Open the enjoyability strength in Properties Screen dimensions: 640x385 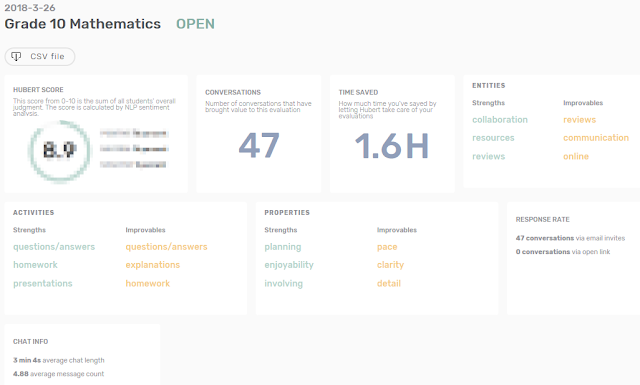pyautogui.click(x=289, y=265)
